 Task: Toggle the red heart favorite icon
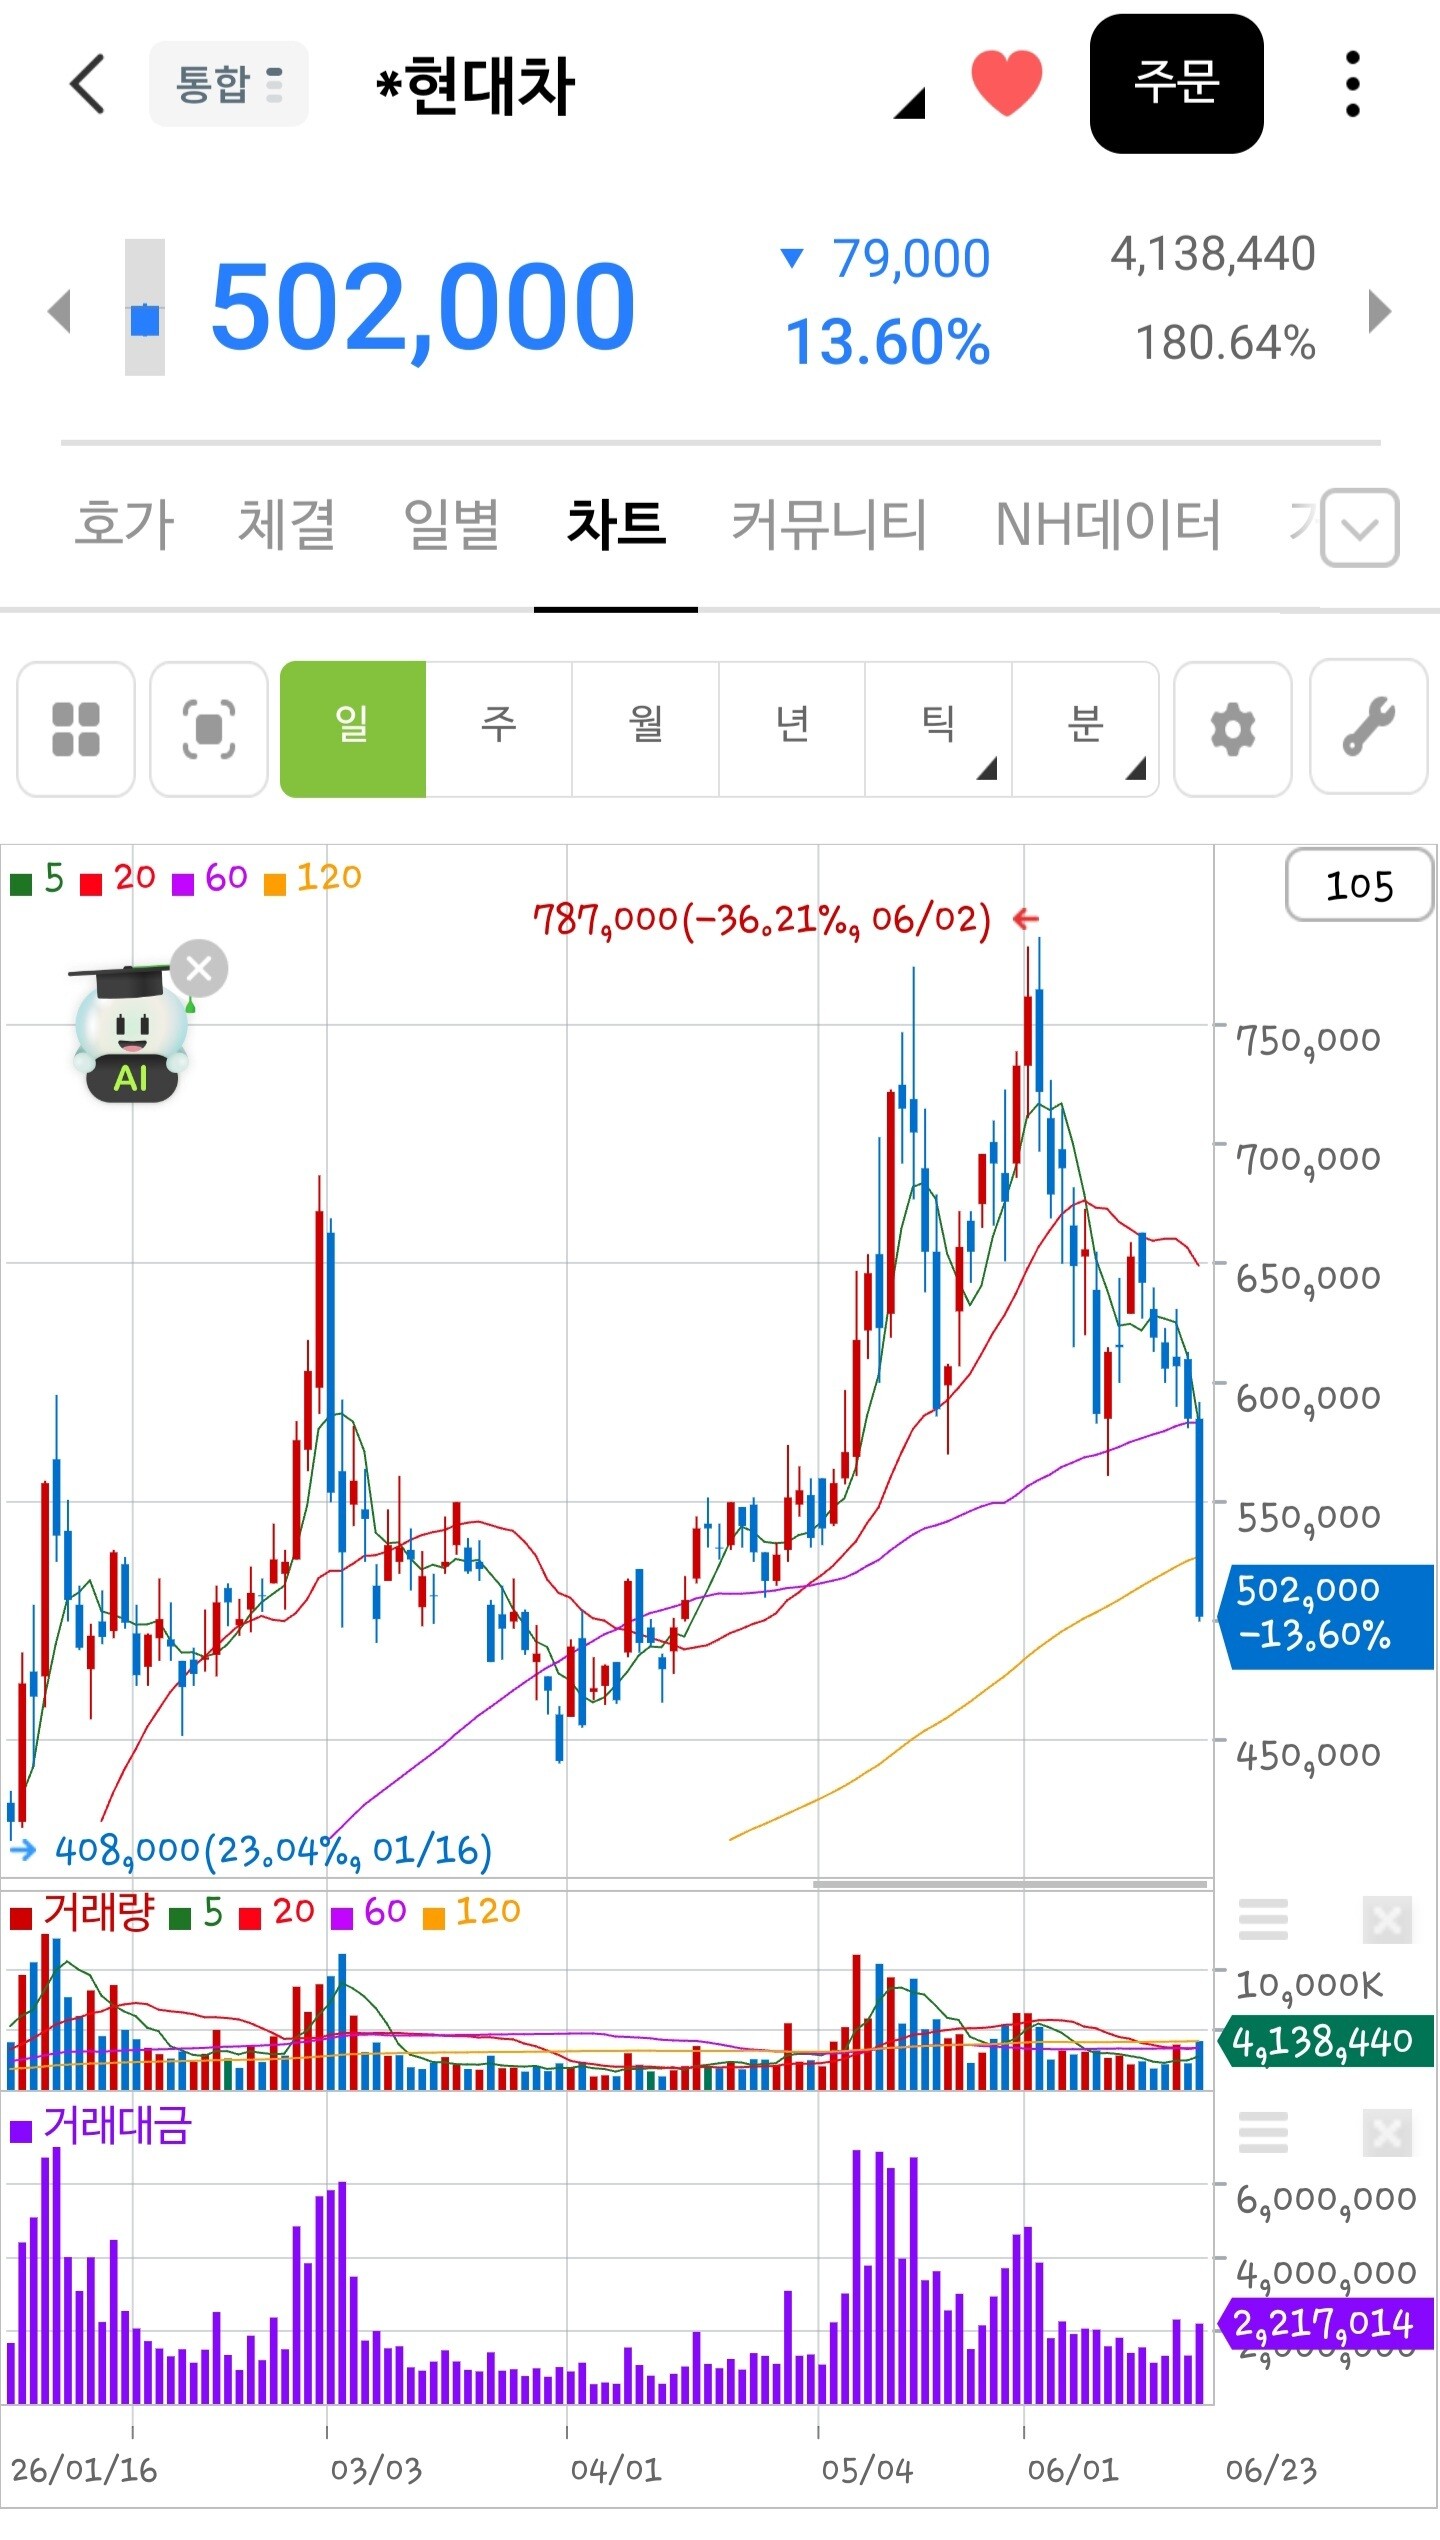[1006, 83]
